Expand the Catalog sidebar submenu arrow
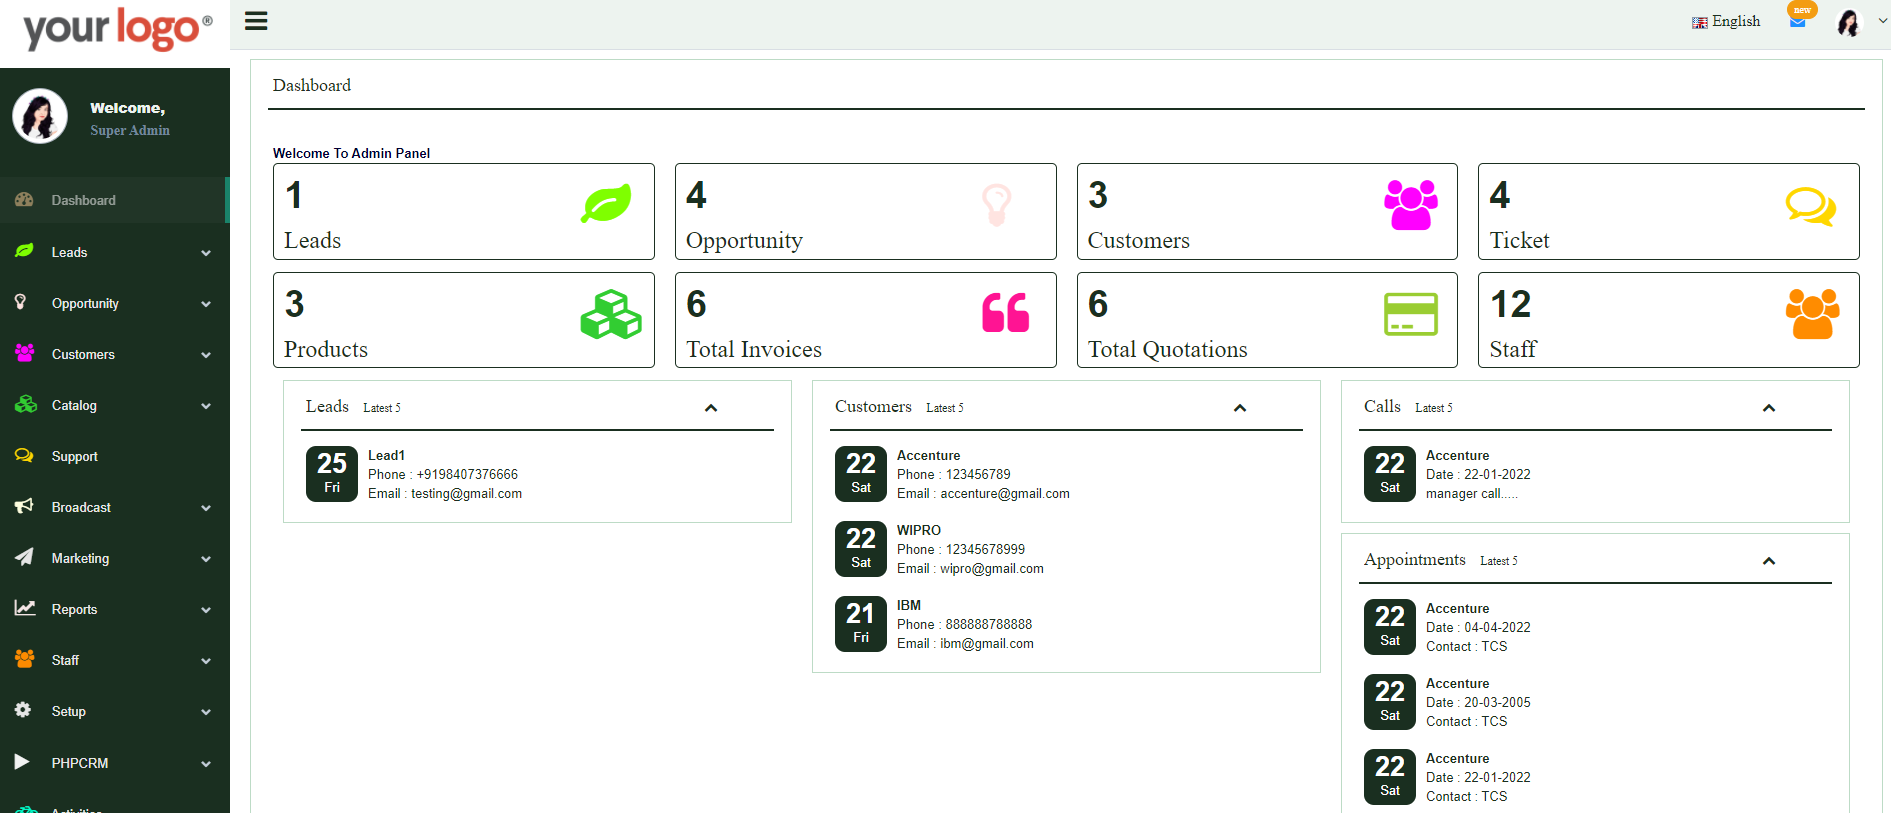This screenshot has width=1891, height=813. 206,406
